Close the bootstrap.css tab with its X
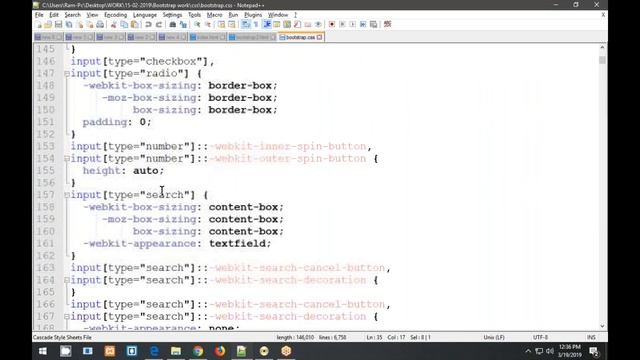This screenshot has height=360, width=640. [x=320, y=37]
